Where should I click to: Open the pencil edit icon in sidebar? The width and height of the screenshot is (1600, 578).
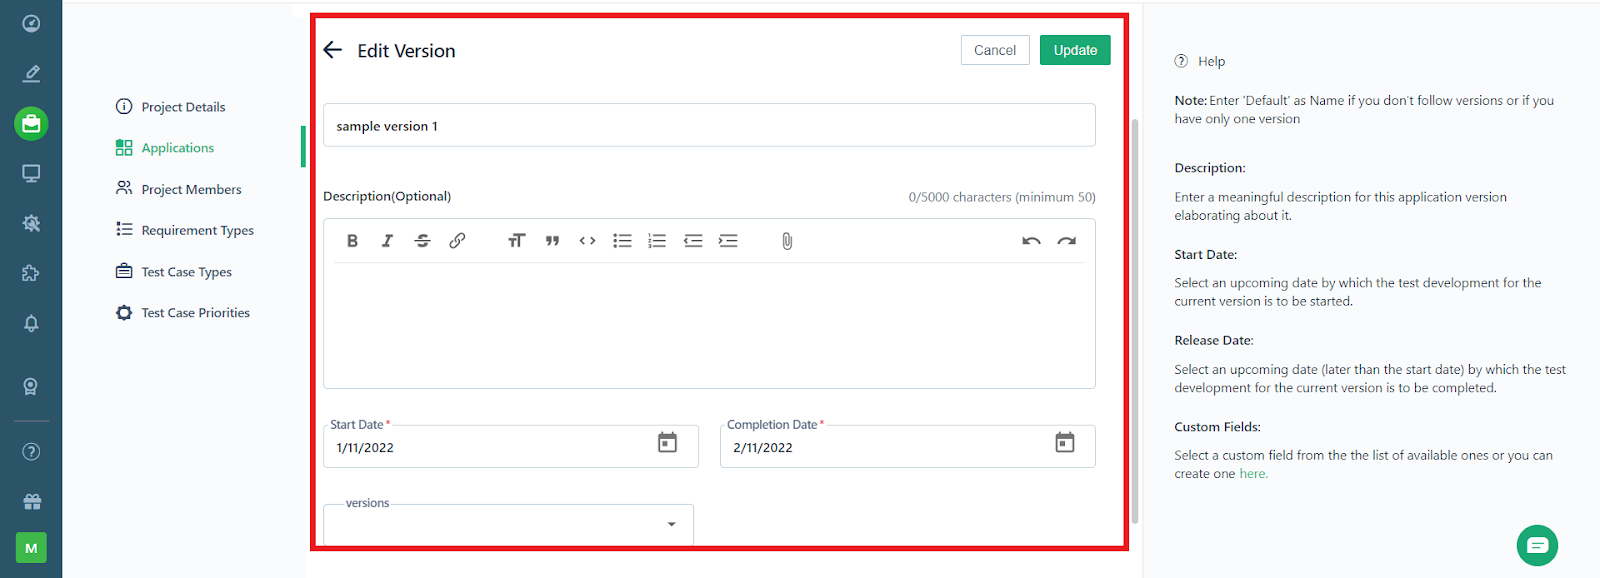tap(31, 73)
